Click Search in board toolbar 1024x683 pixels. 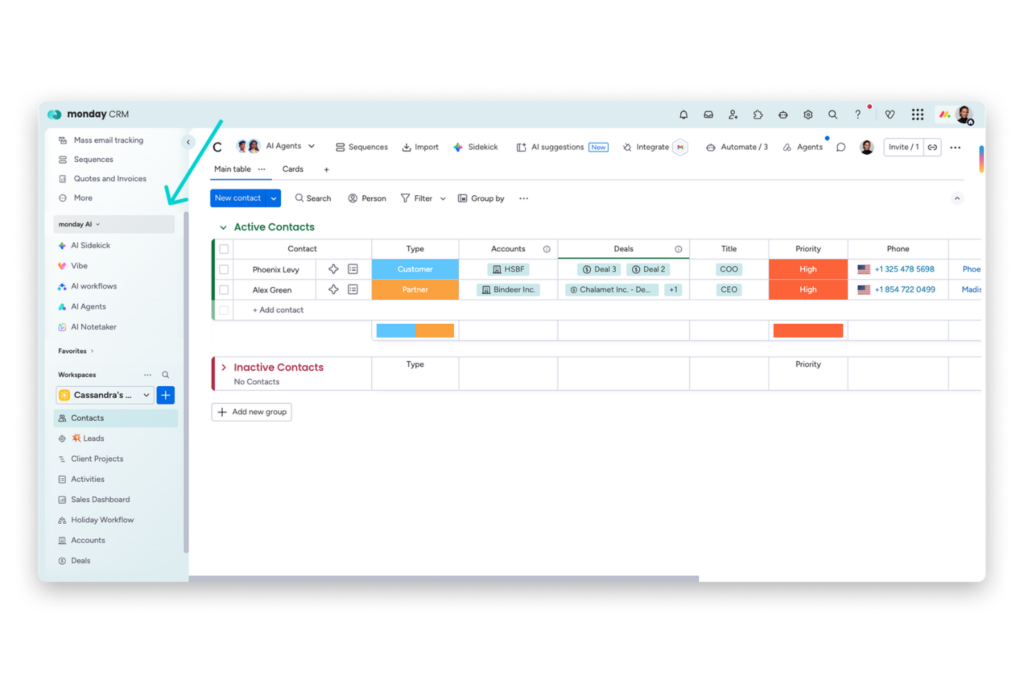[x=313, y=199]
